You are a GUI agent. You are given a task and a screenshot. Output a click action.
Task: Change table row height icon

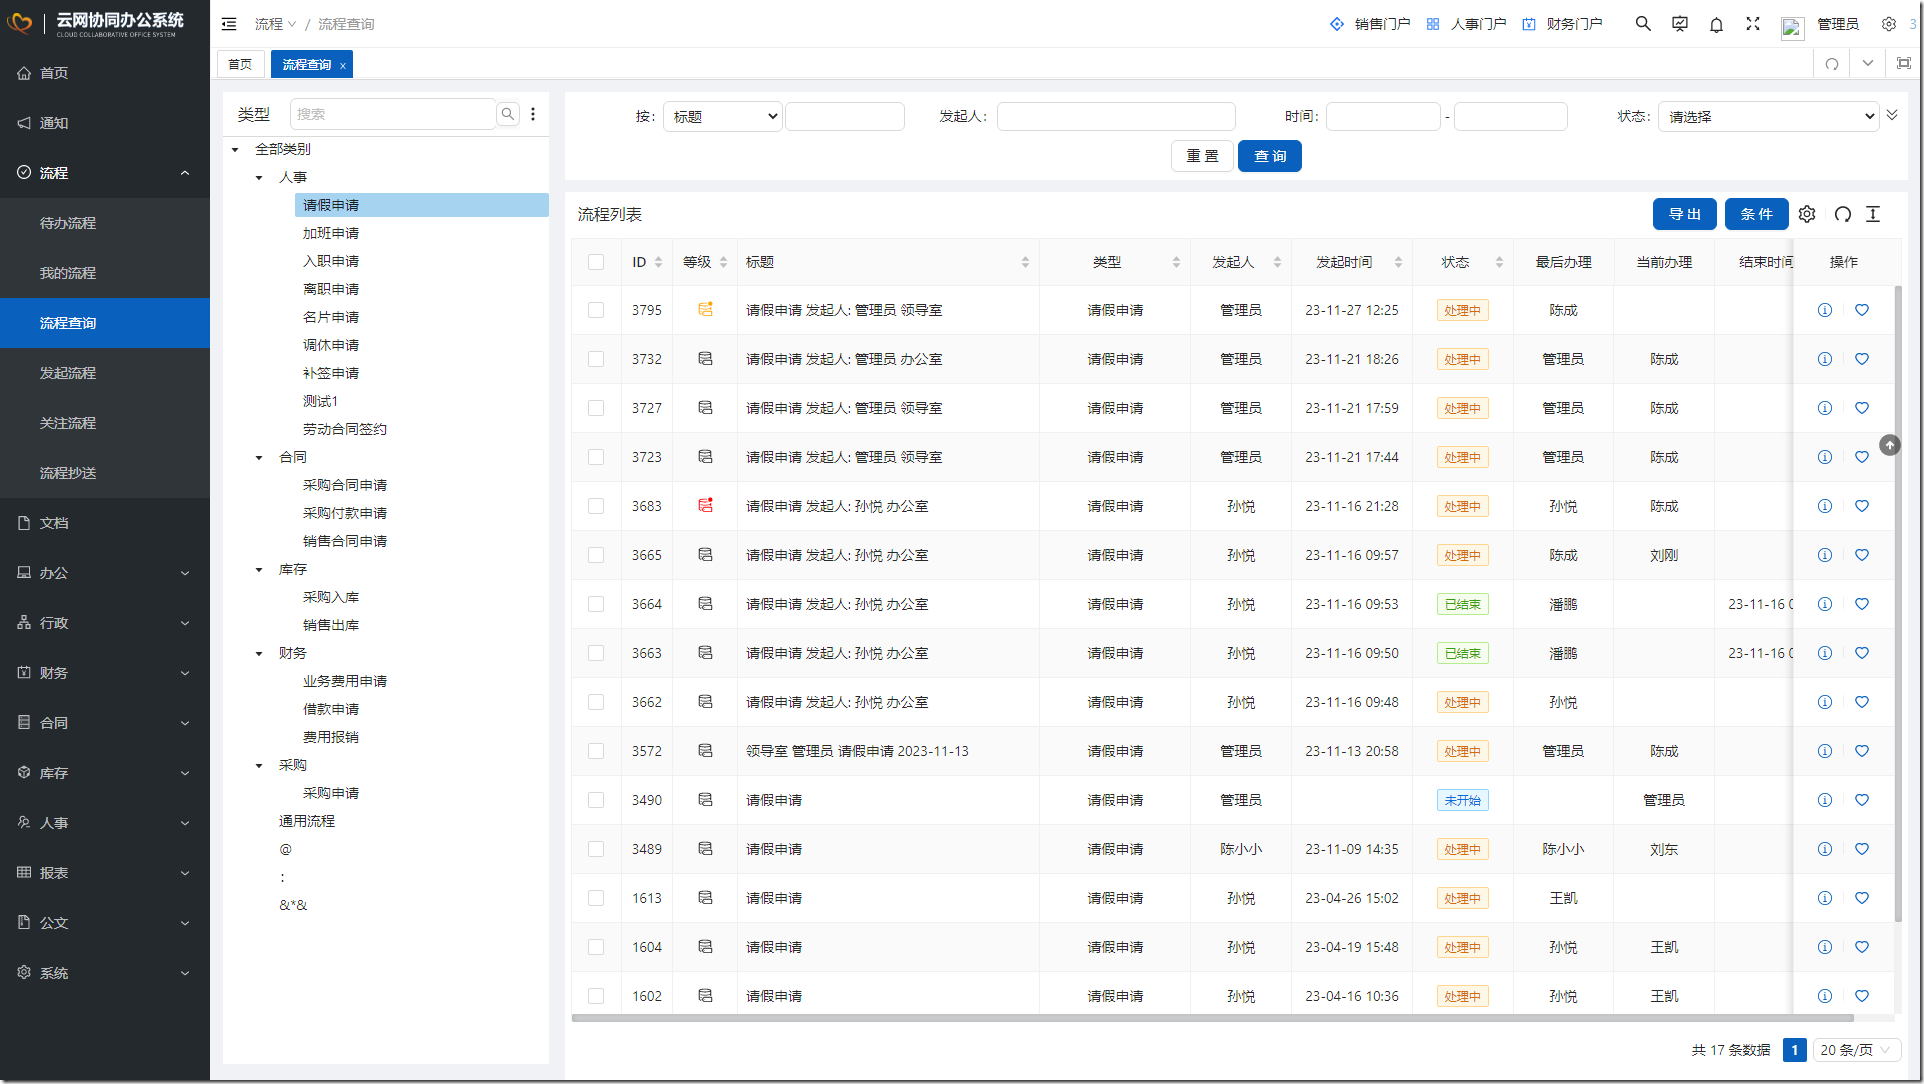[1873, 214]
